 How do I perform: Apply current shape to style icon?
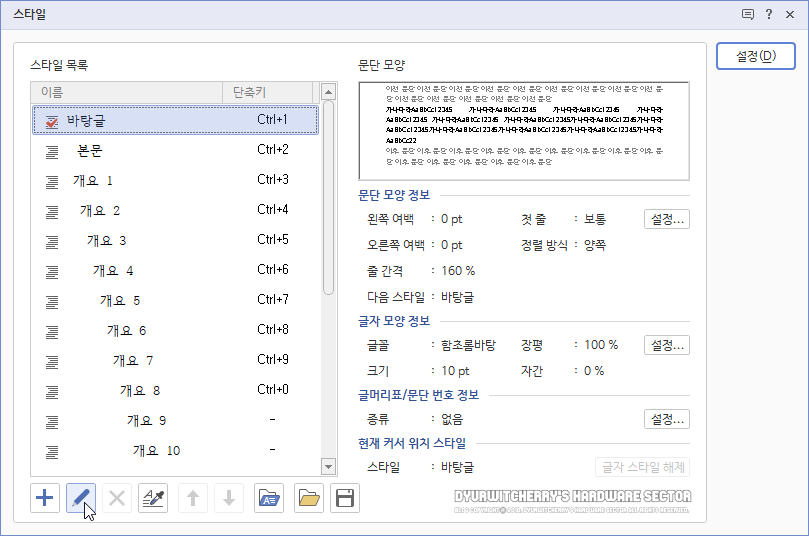(x=153, y=498)
